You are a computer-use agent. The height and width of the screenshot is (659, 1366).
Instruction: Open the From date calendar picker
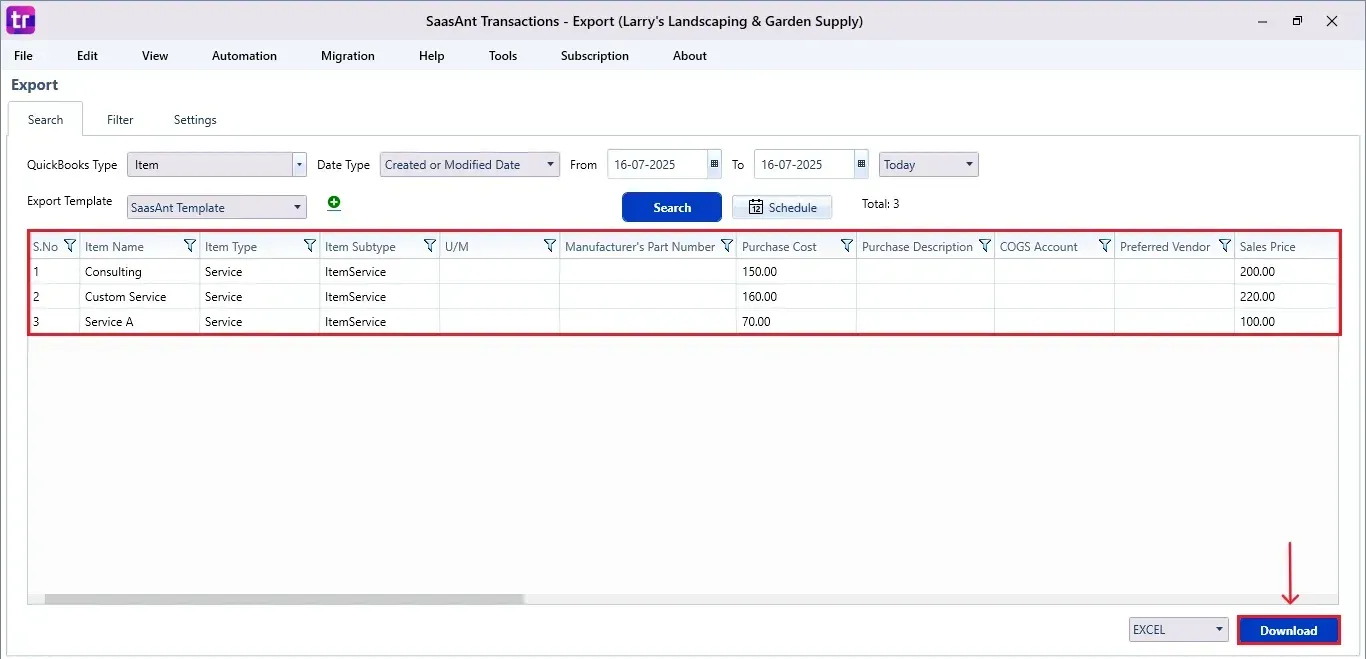tap(714, 164)
